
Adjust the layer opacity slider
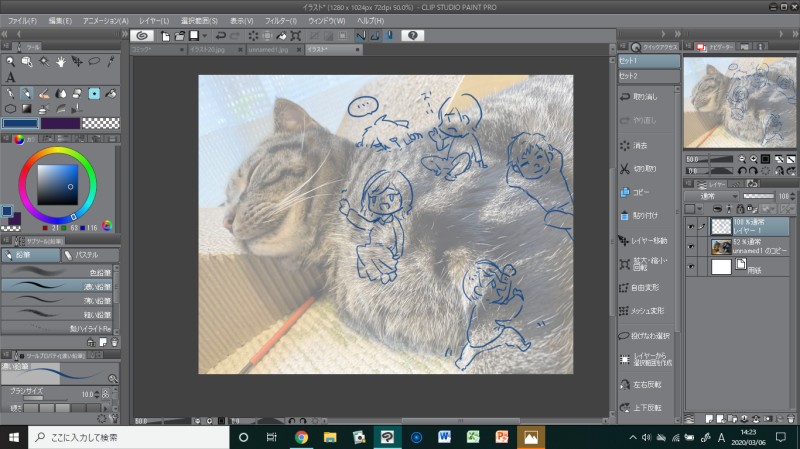click(x=758, y=196)
